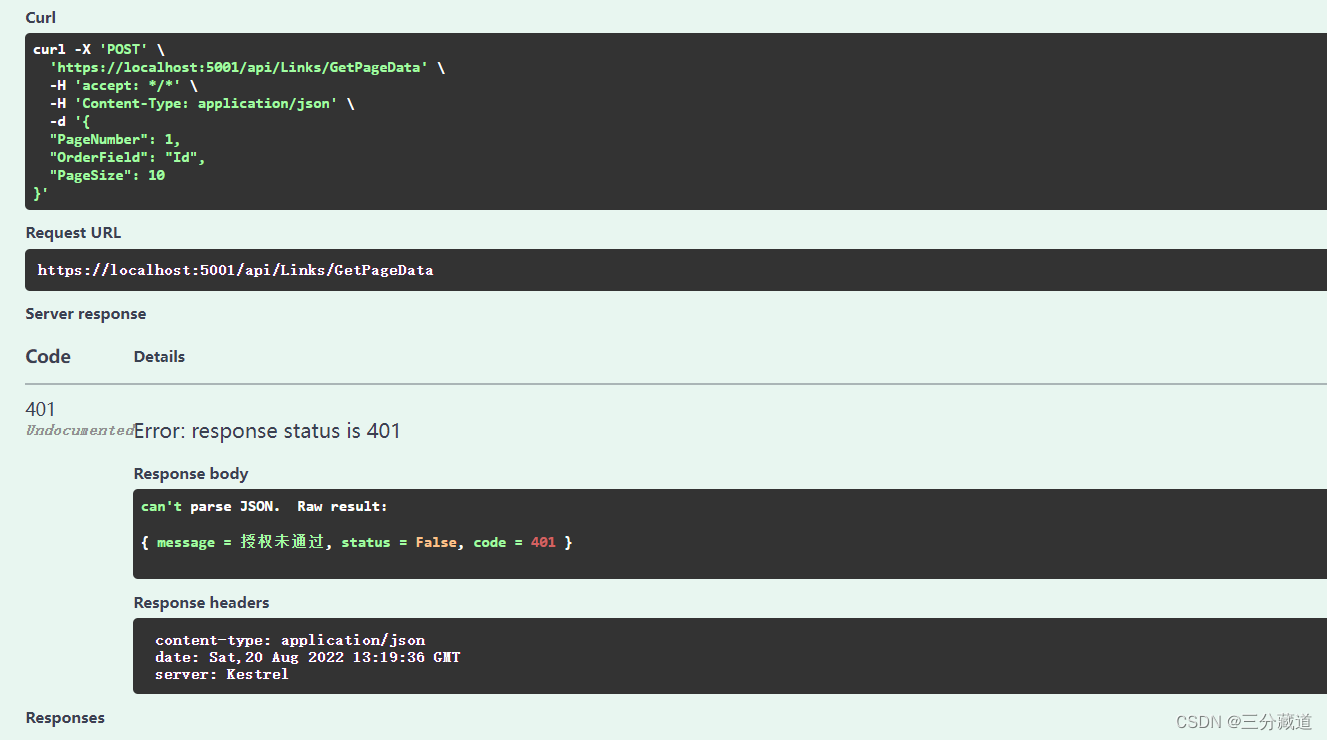Image resolution: width=1327 pixels, height=740 pixels.
Task: Click the Undocumented label under 401
Action: (80, 430)
